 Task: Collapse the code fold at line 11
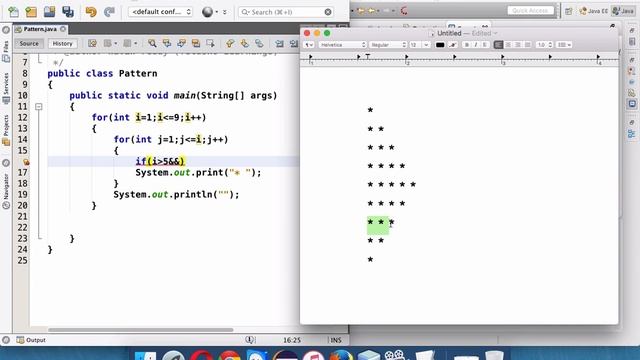click(x=39, y=107)
